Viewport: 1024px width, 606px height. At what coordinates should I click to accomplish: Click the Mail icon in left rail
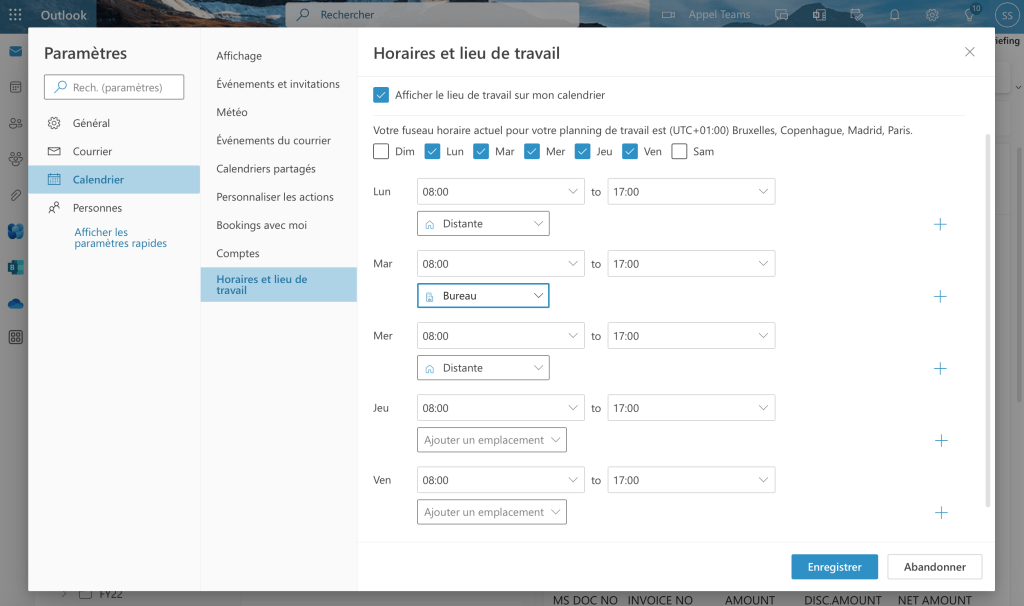[15, 52]
